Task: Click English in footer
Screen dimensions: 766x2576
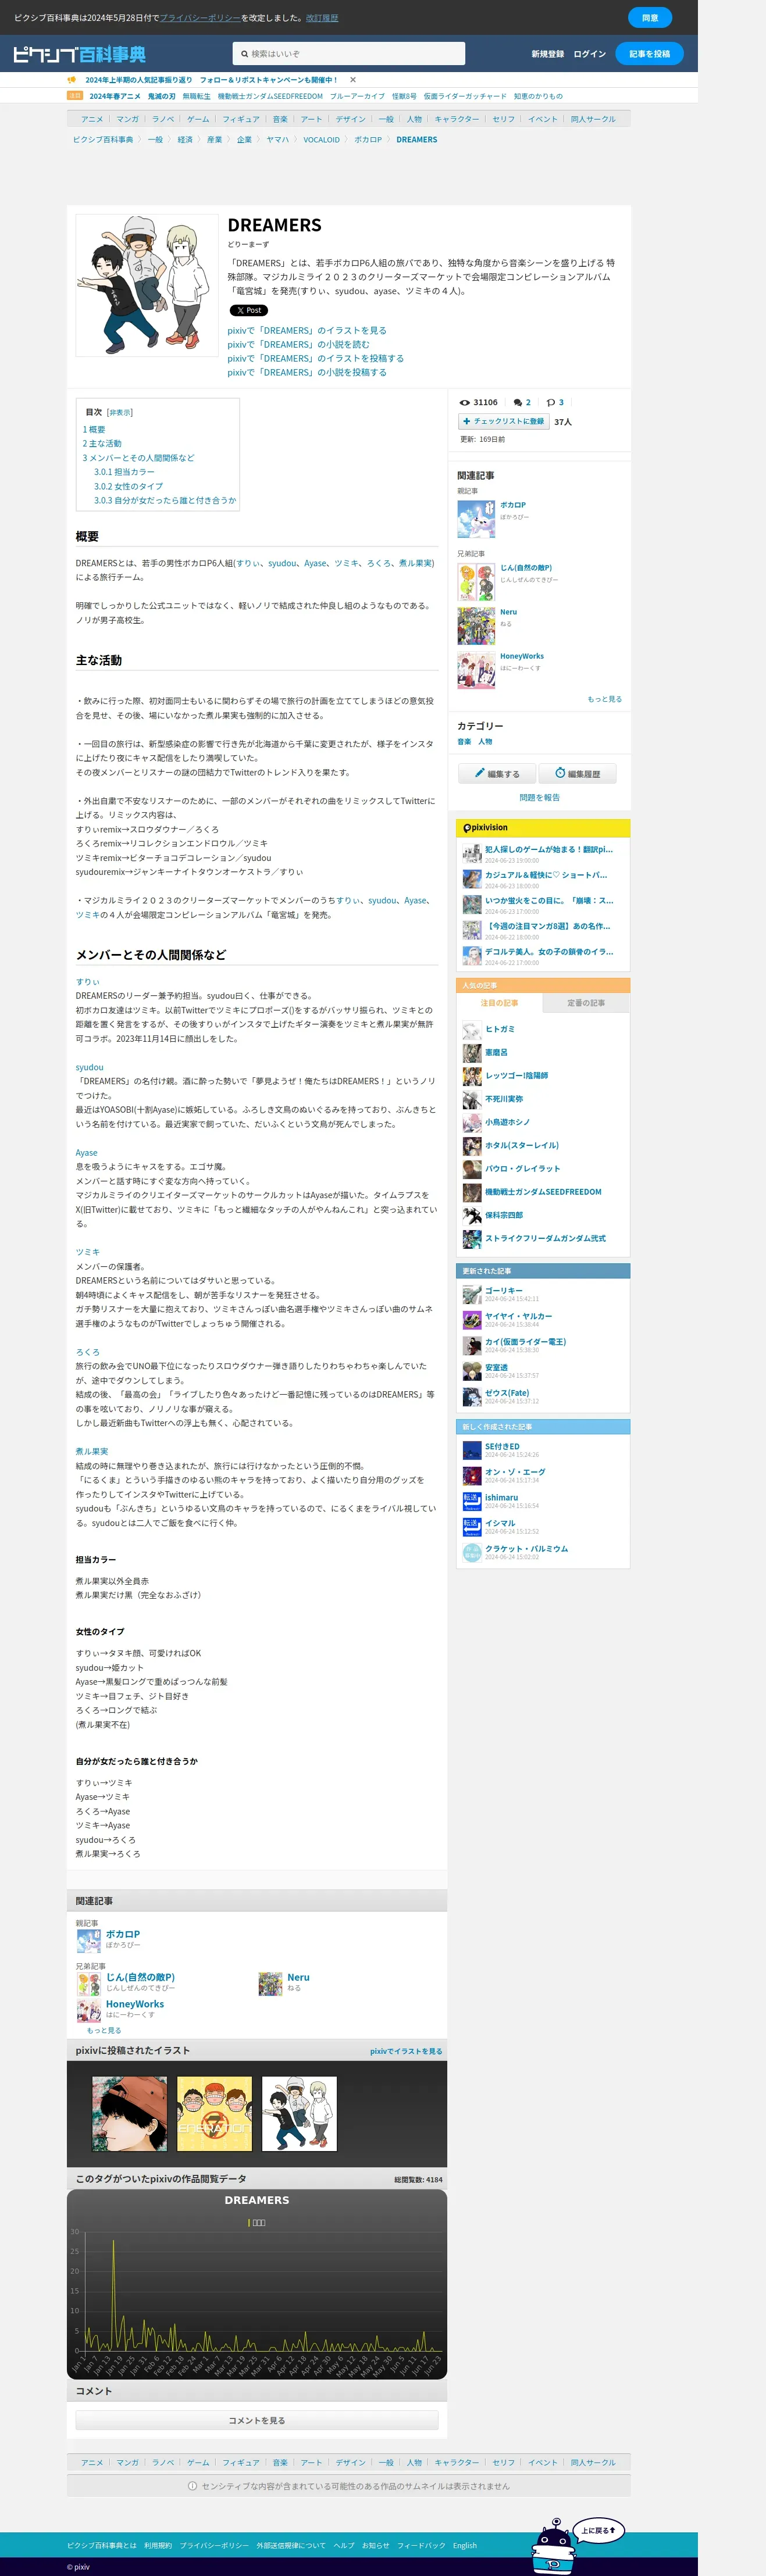Action: 464,2545
